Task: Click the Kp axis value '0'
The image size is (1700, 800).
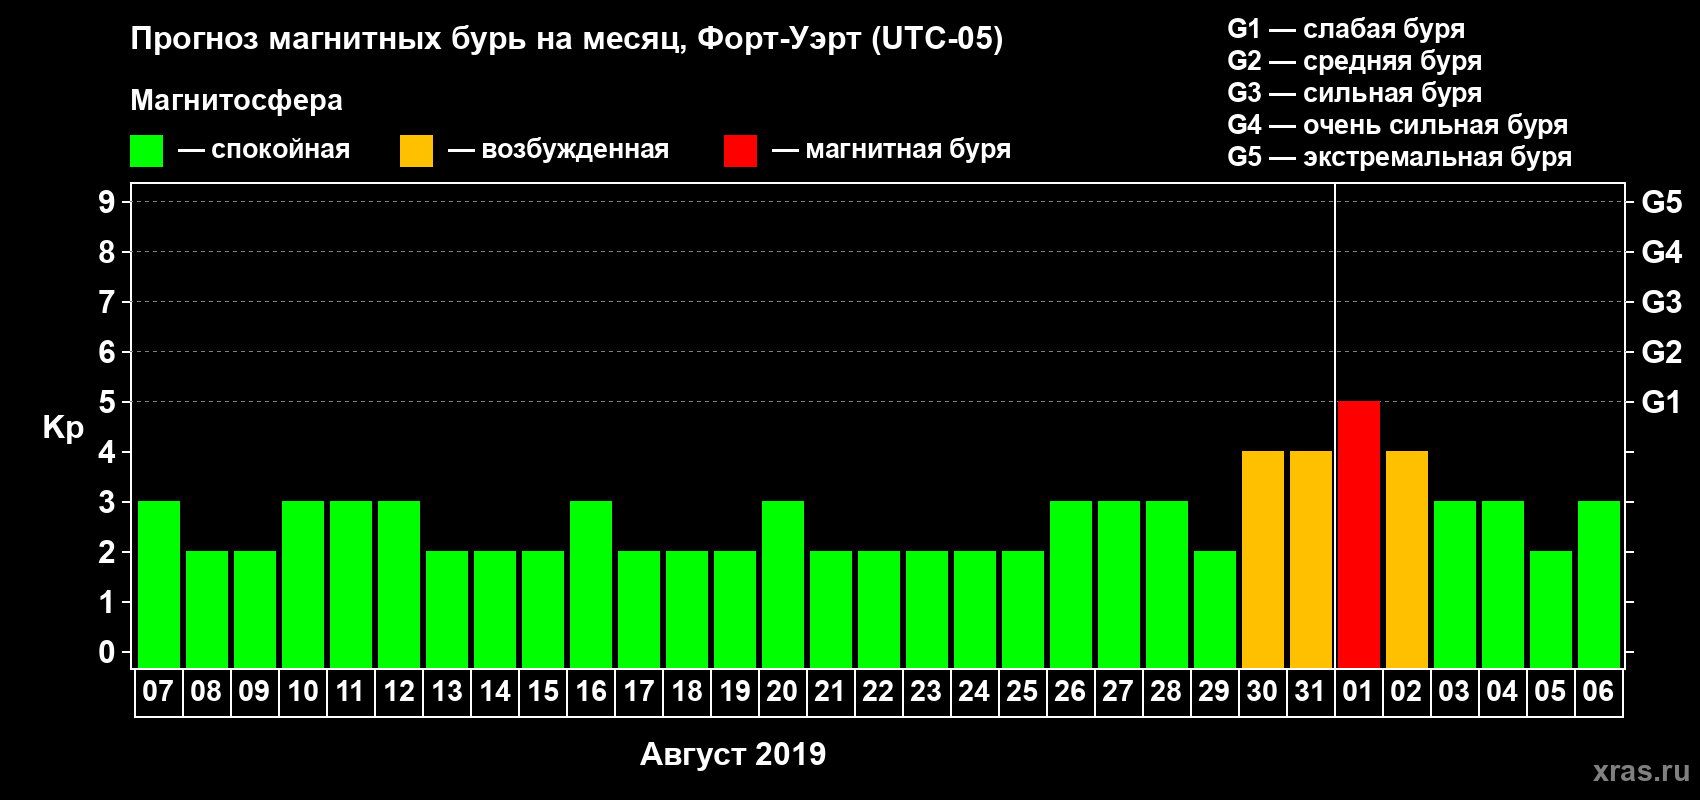Action: click(107, 652)
